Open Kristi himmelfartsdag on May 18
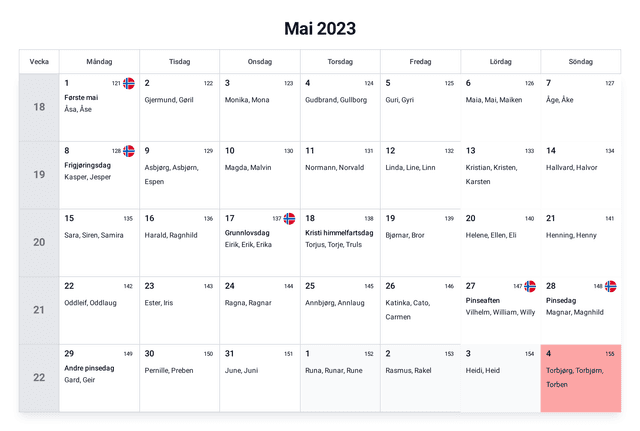Image resolution: width=640 pixels, height=431 pixels. [339, 232]
